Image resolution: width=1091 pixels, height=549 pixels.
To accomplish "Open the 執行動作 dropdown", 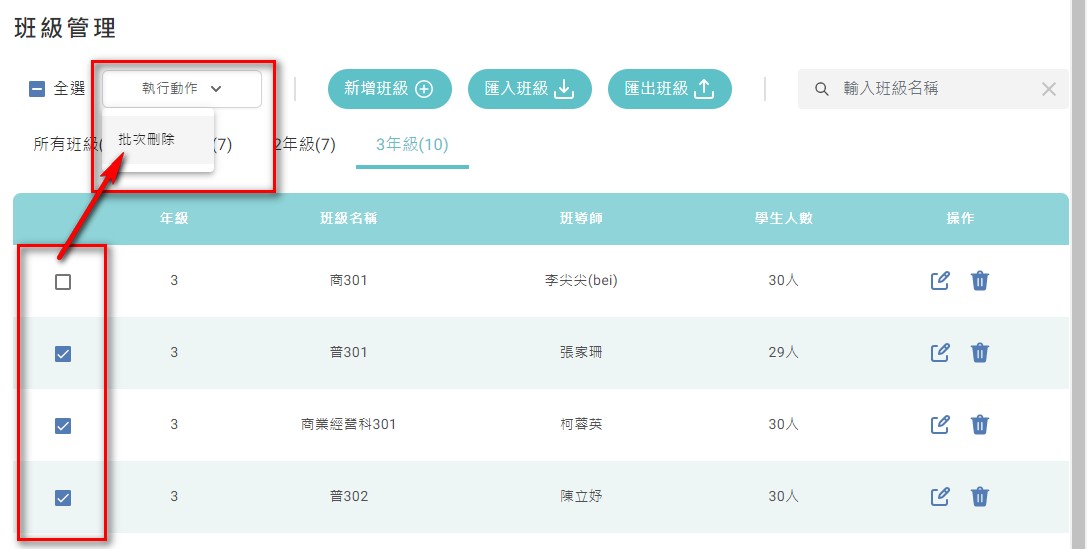I will pyautogui.click(x=182, y=88).
